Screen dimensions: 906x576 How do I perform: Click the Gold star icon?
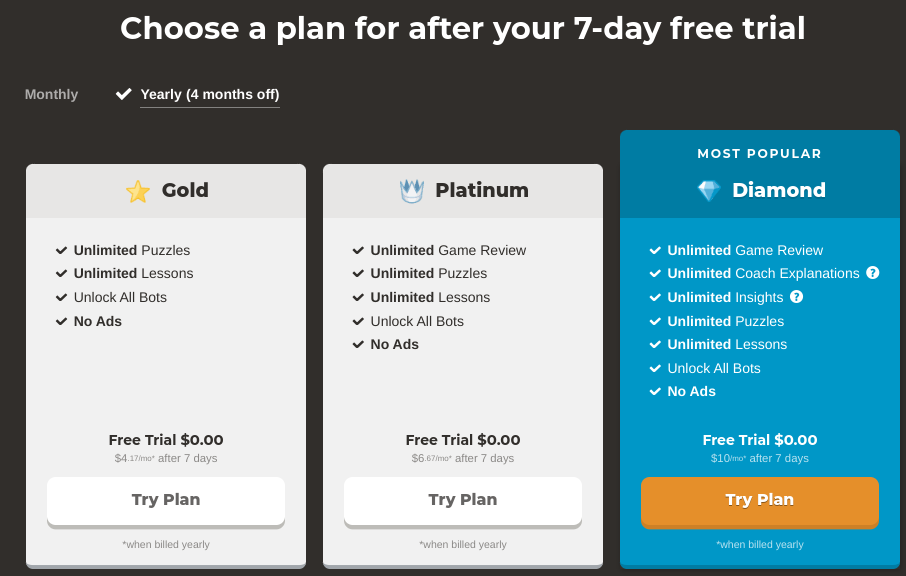(138, 191)
